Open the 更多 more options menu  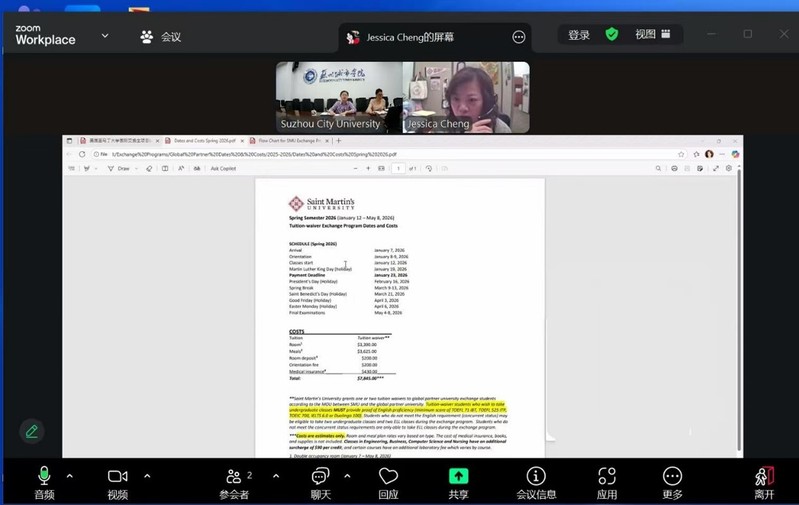click(672, 480)
